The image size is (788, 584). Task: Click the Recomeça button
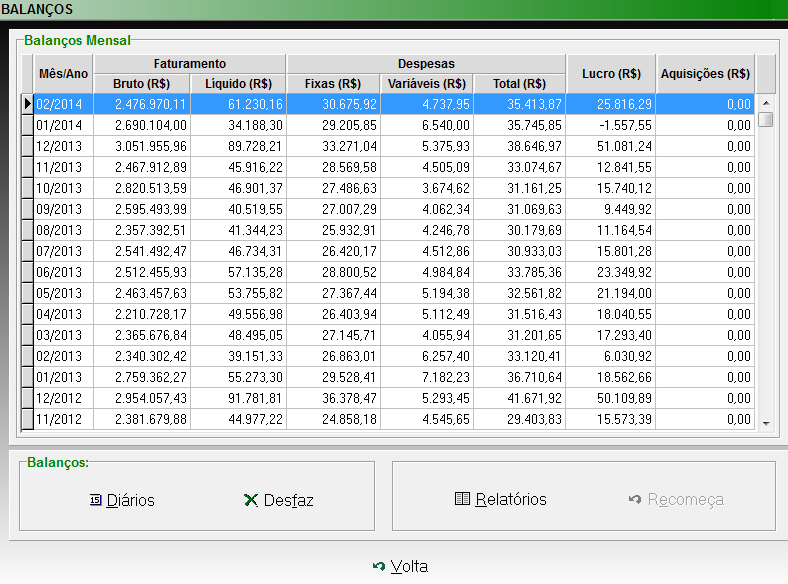pos(676,500)
